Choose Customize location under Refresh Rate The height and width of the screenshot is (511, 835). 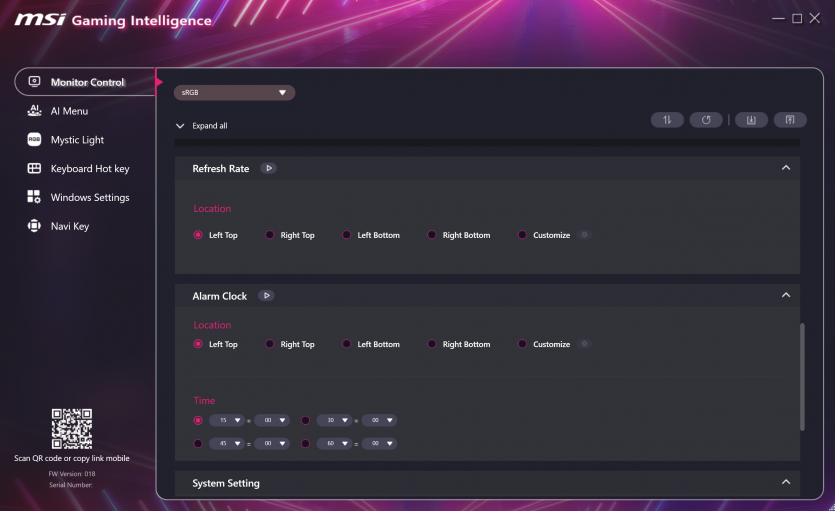523,235
